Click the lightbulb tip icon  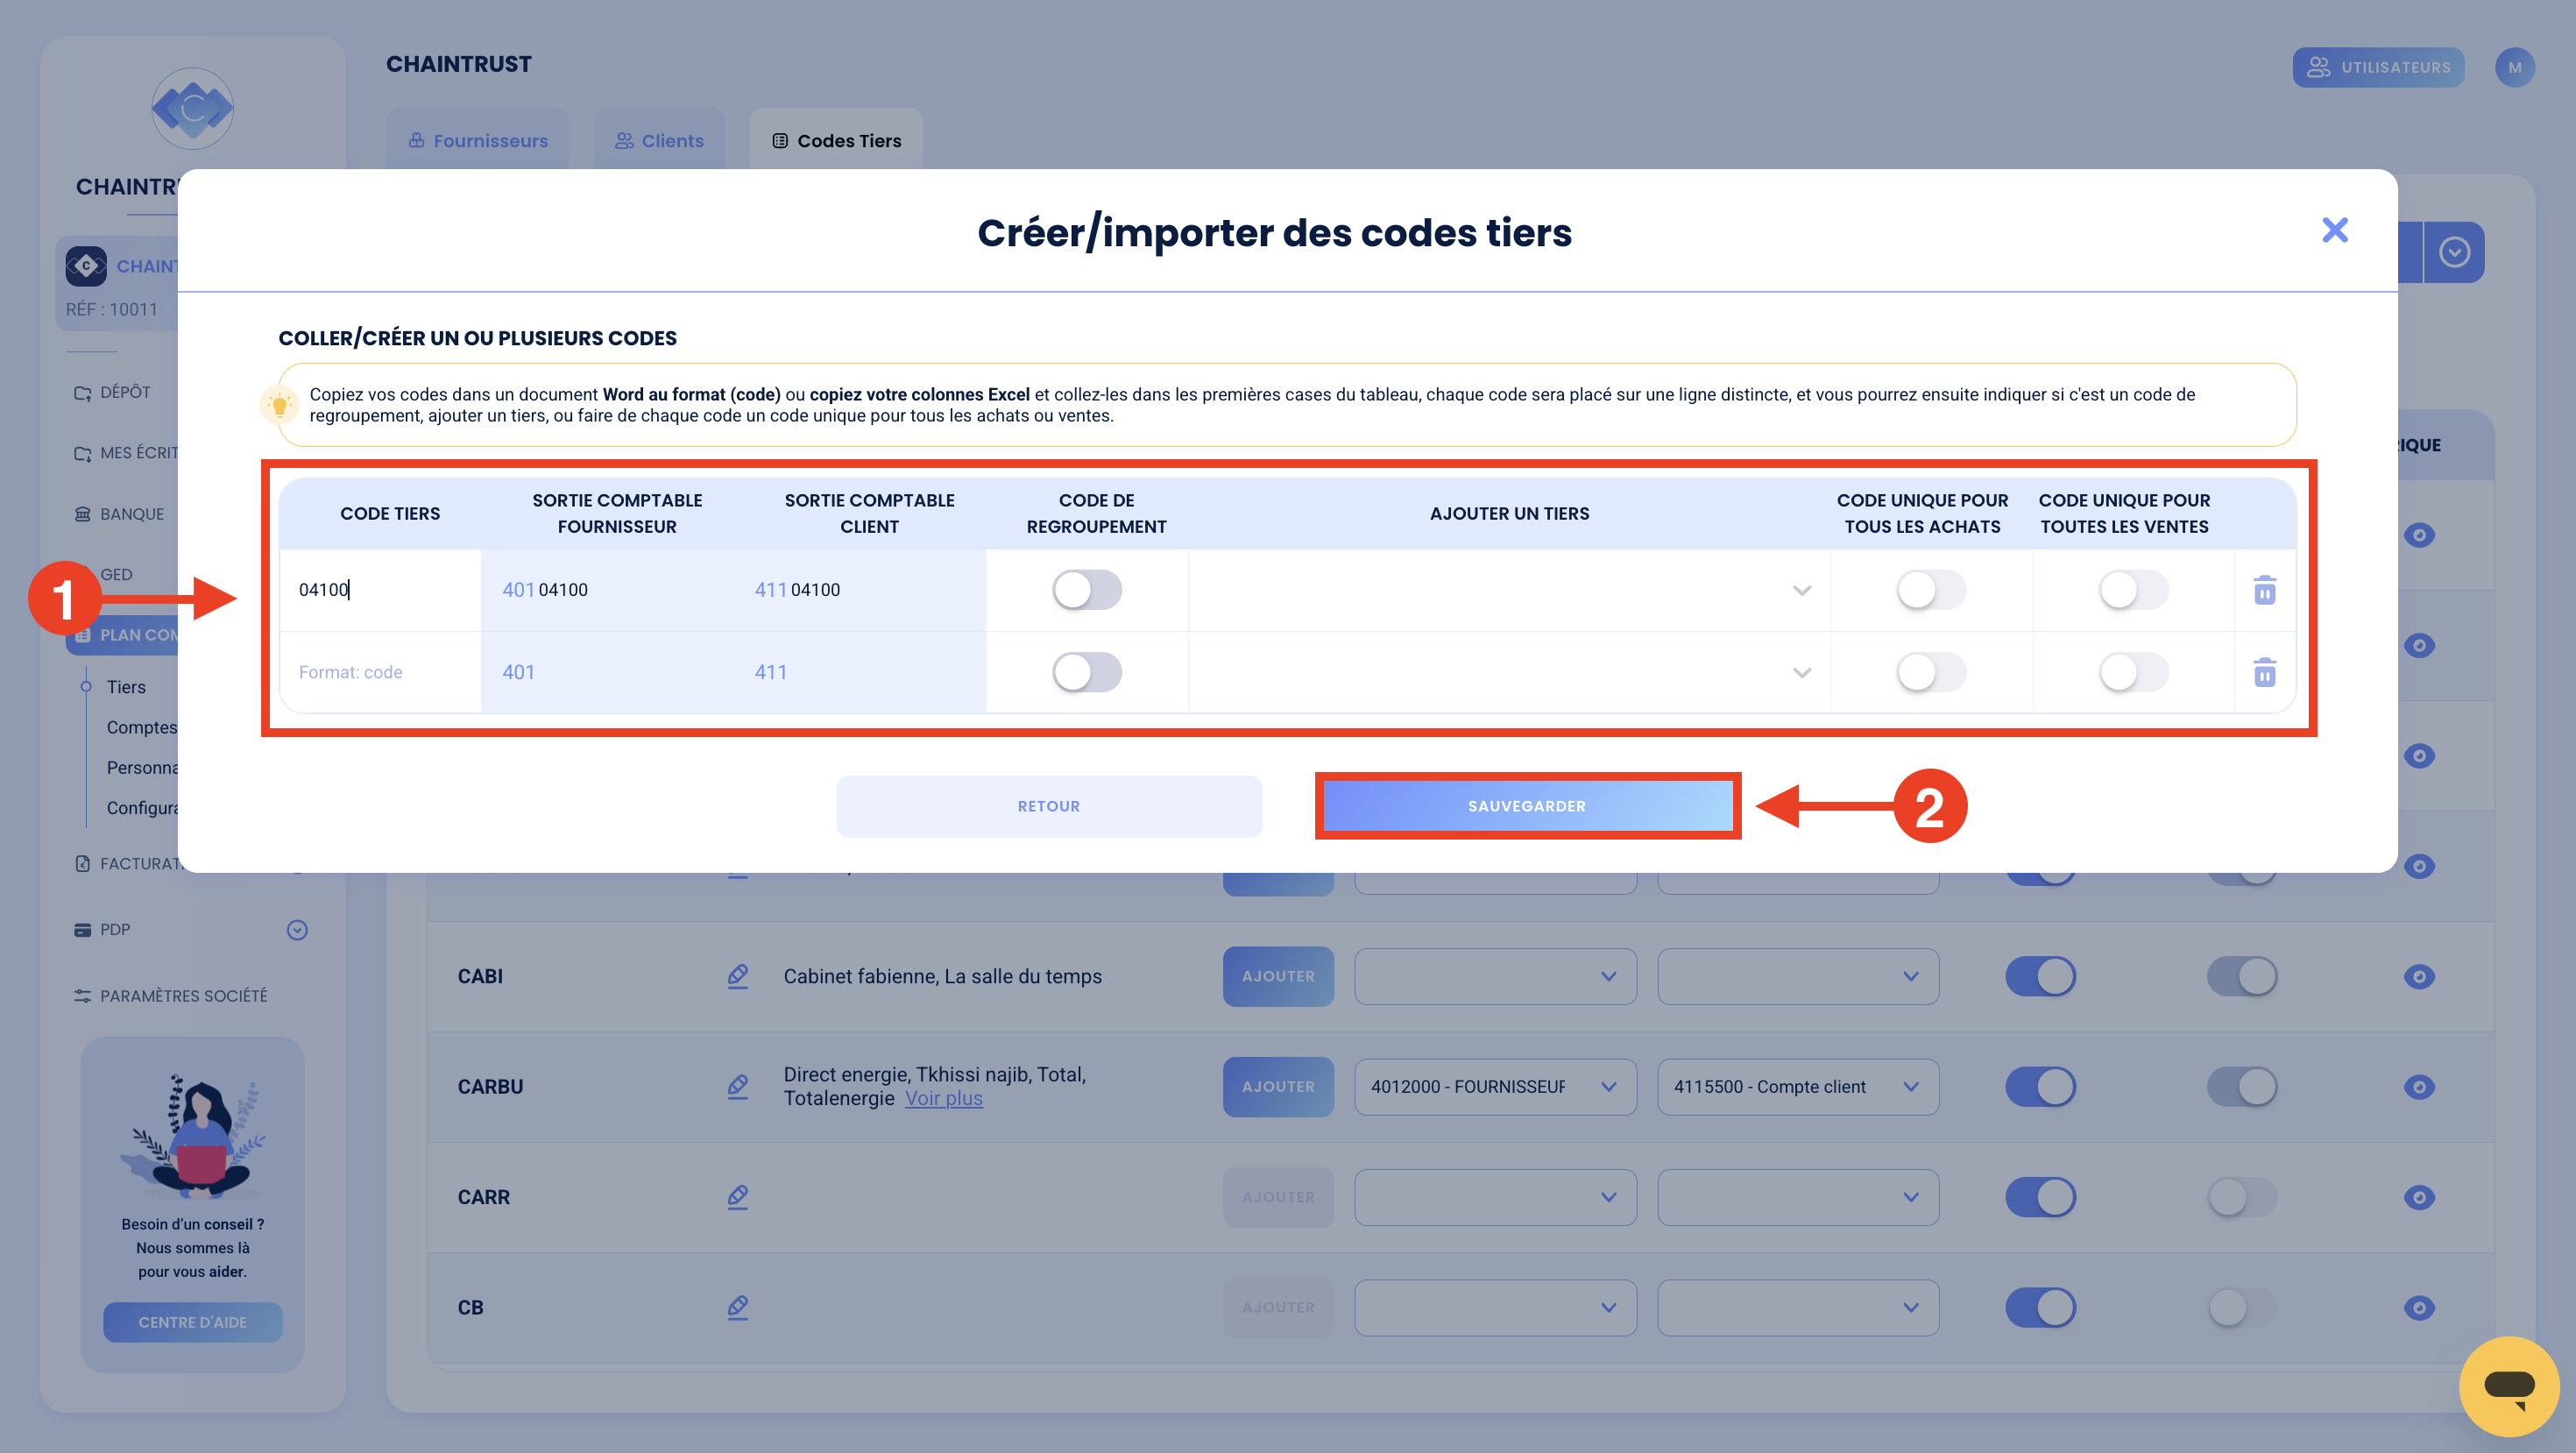click(x=279, y=404)
